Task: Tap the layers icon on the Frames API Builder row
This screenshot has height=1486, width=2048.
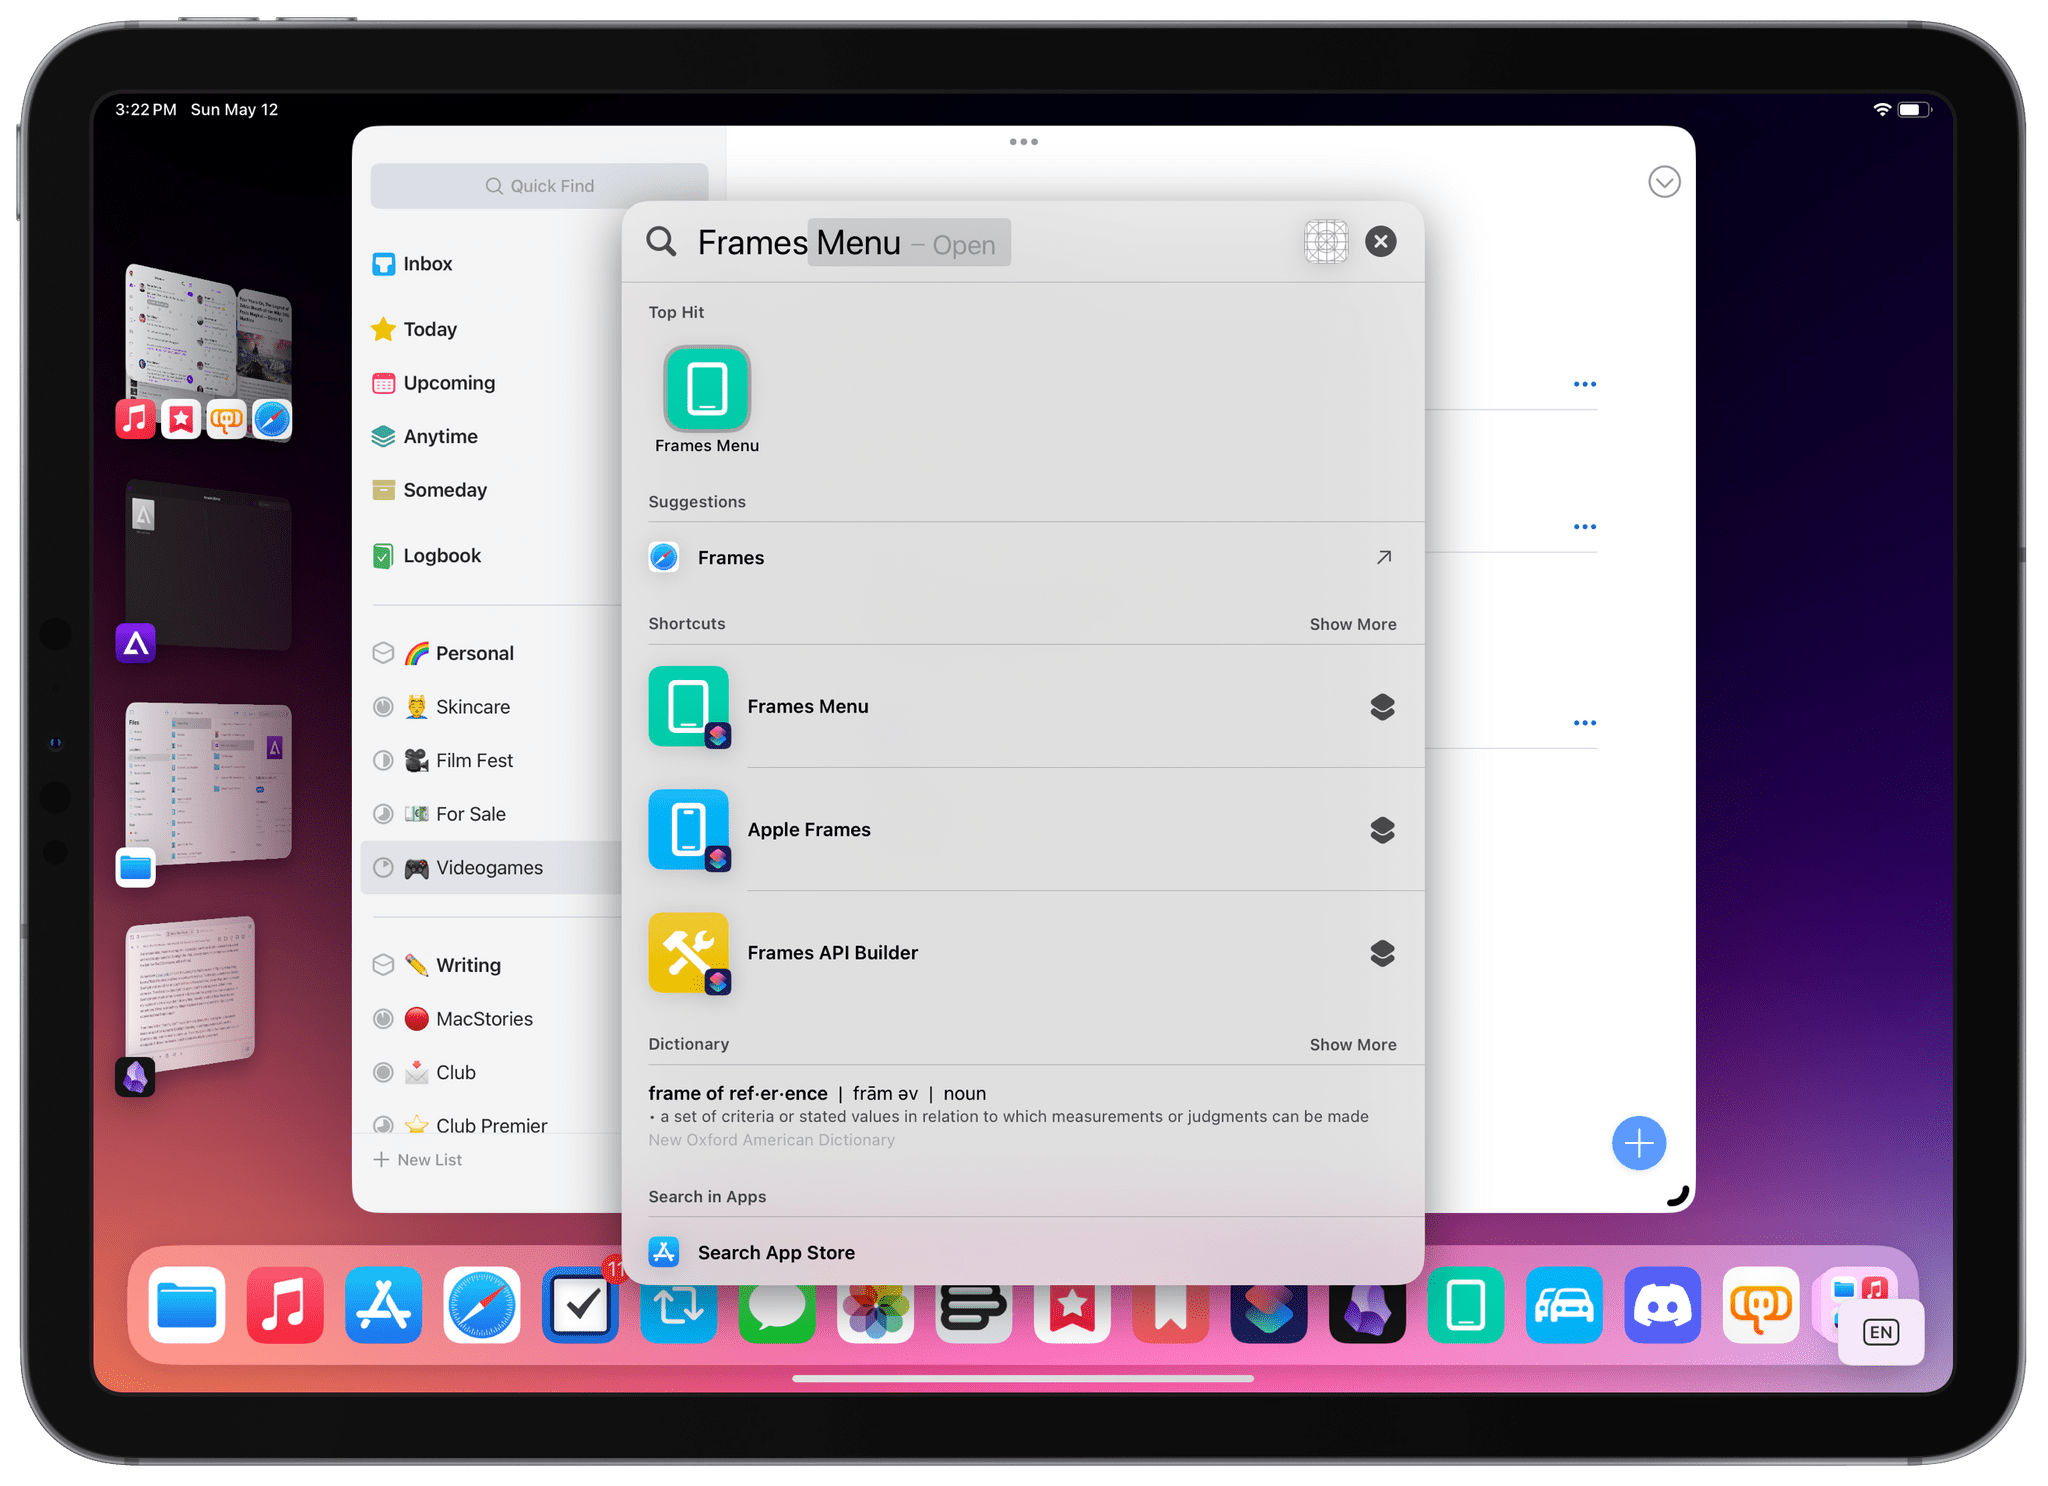Action: [x=1381, y=953]
